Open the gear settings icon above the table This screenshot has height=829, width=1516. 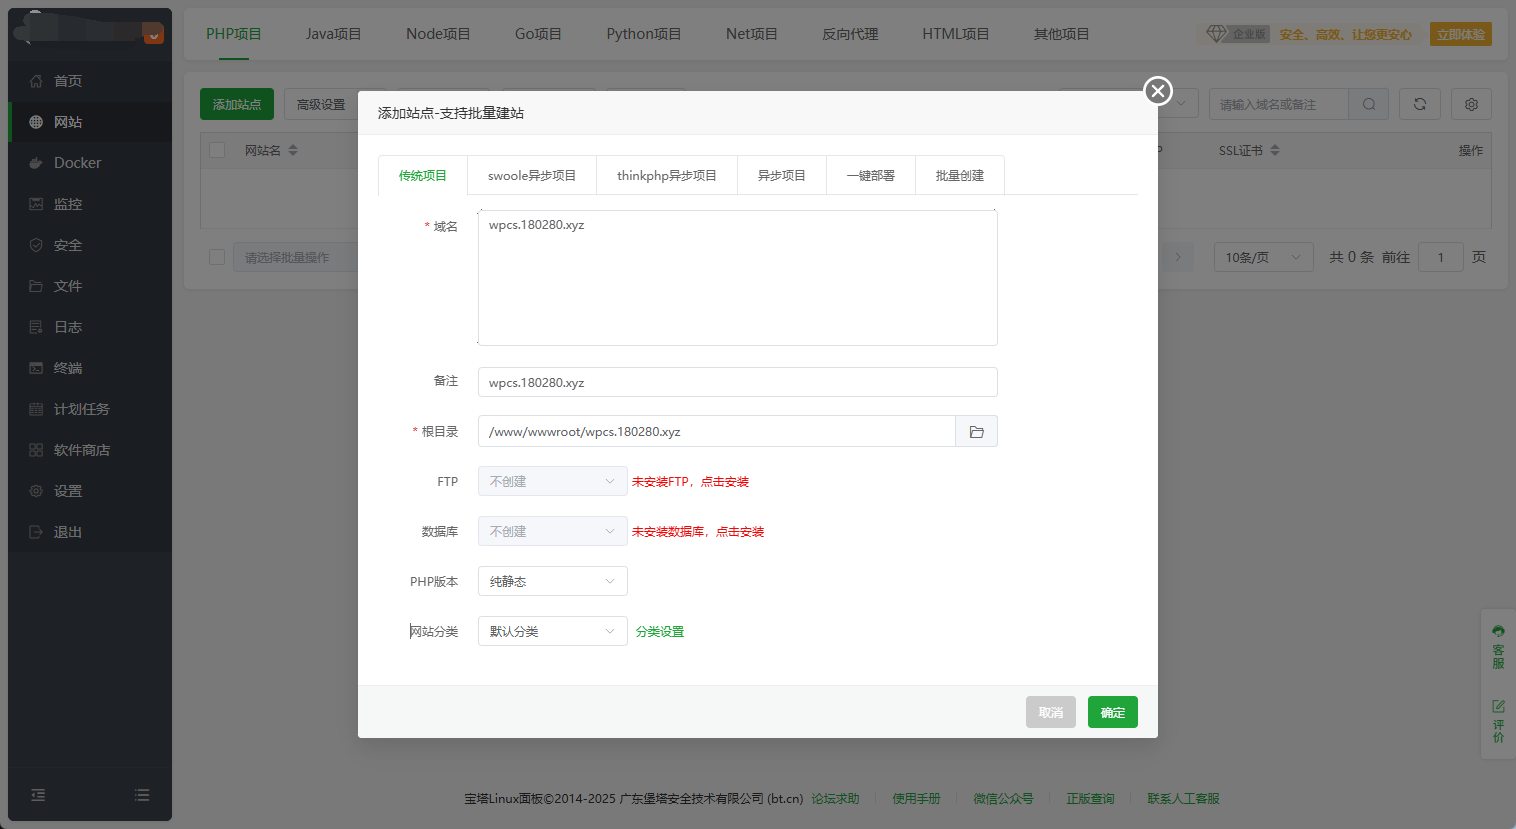[x=1471, y=104]
